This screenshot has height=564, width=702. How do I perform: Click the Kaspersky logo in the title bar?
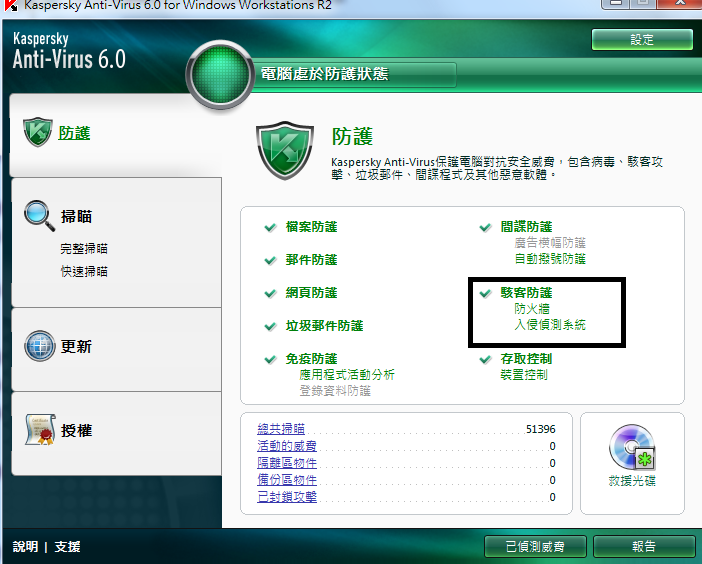tap(11, 5)
